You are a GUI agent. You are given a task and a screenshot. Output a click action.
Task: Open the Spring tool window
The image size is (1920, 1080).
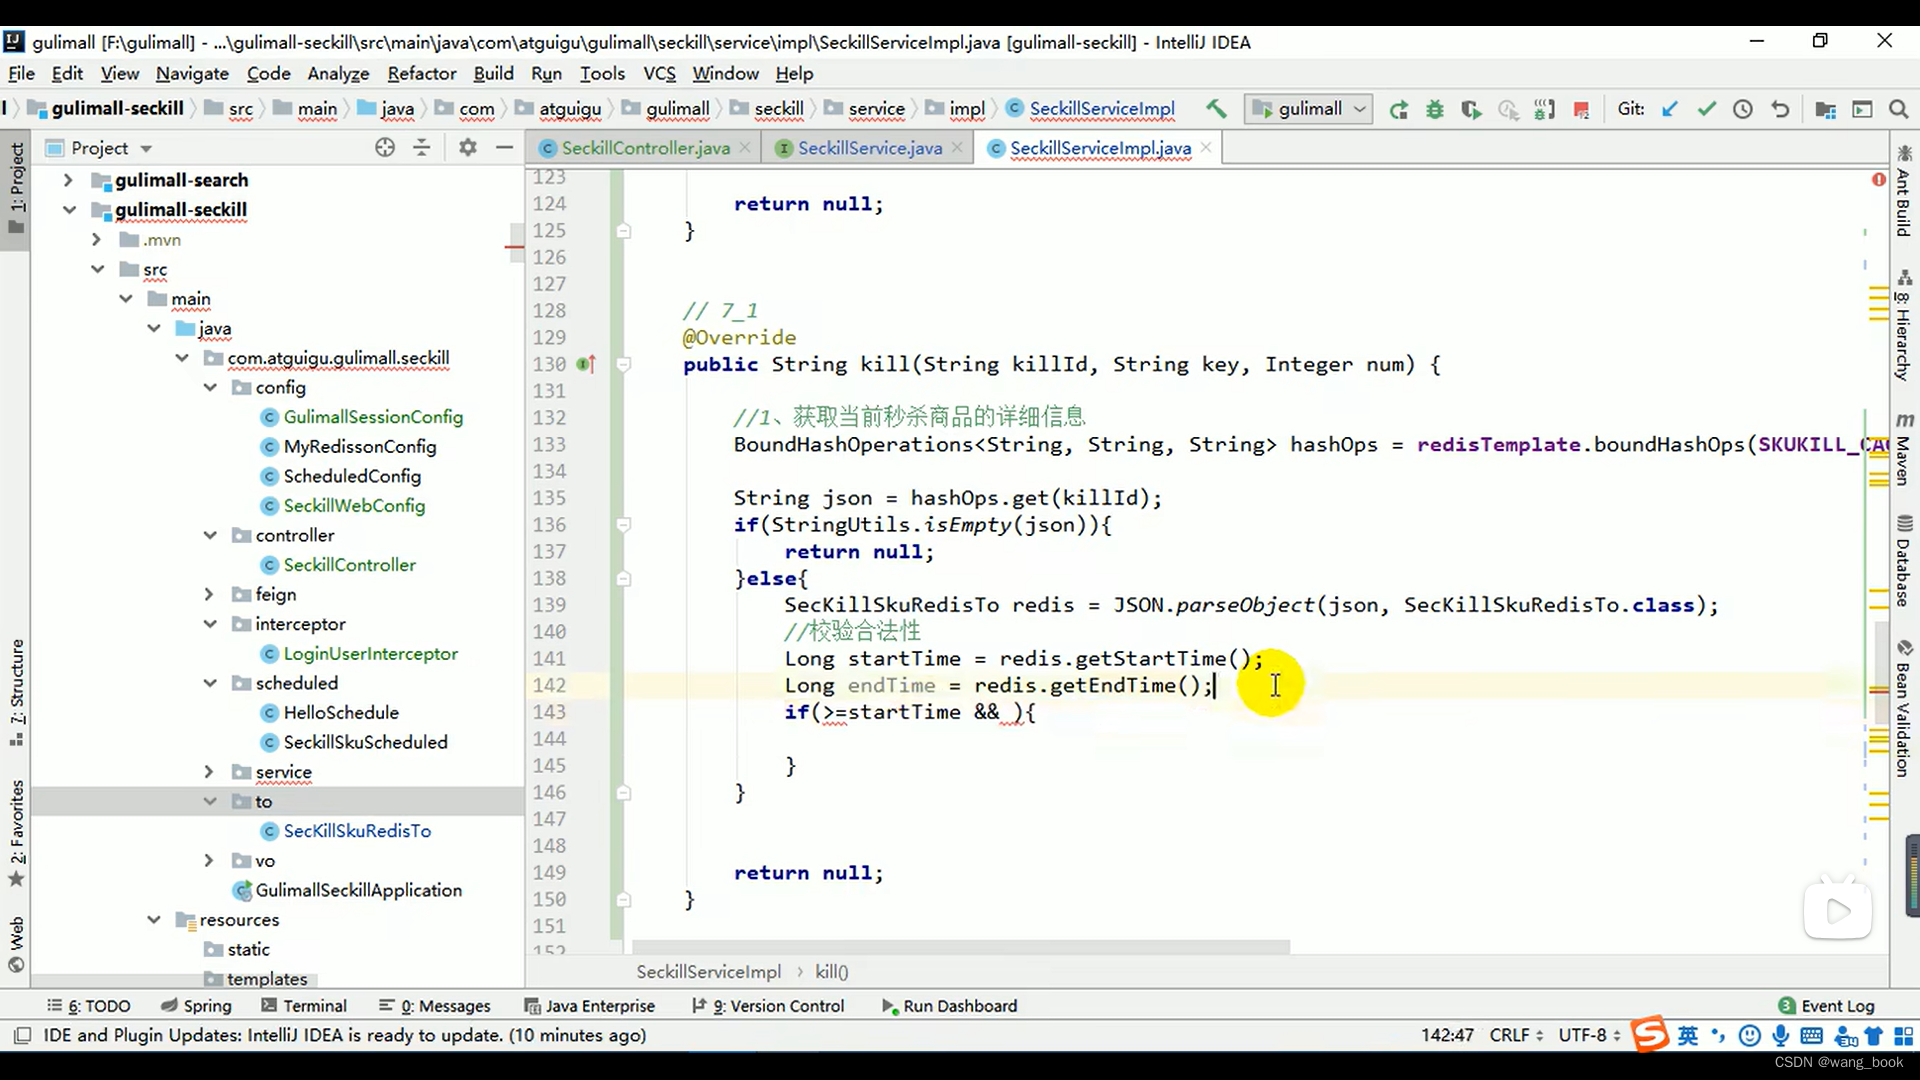click(x=196, y=1006)
